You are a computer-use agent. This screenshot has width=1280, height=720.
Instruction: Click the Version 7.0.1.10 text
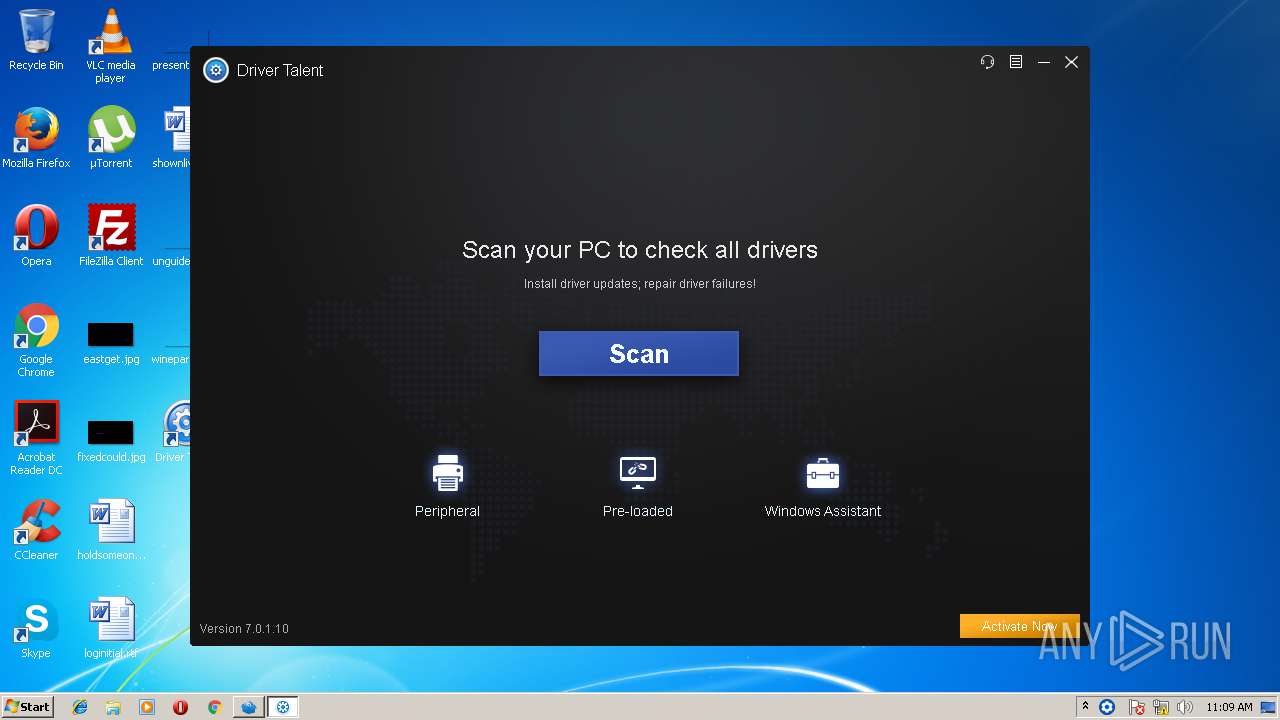point(244,628)
